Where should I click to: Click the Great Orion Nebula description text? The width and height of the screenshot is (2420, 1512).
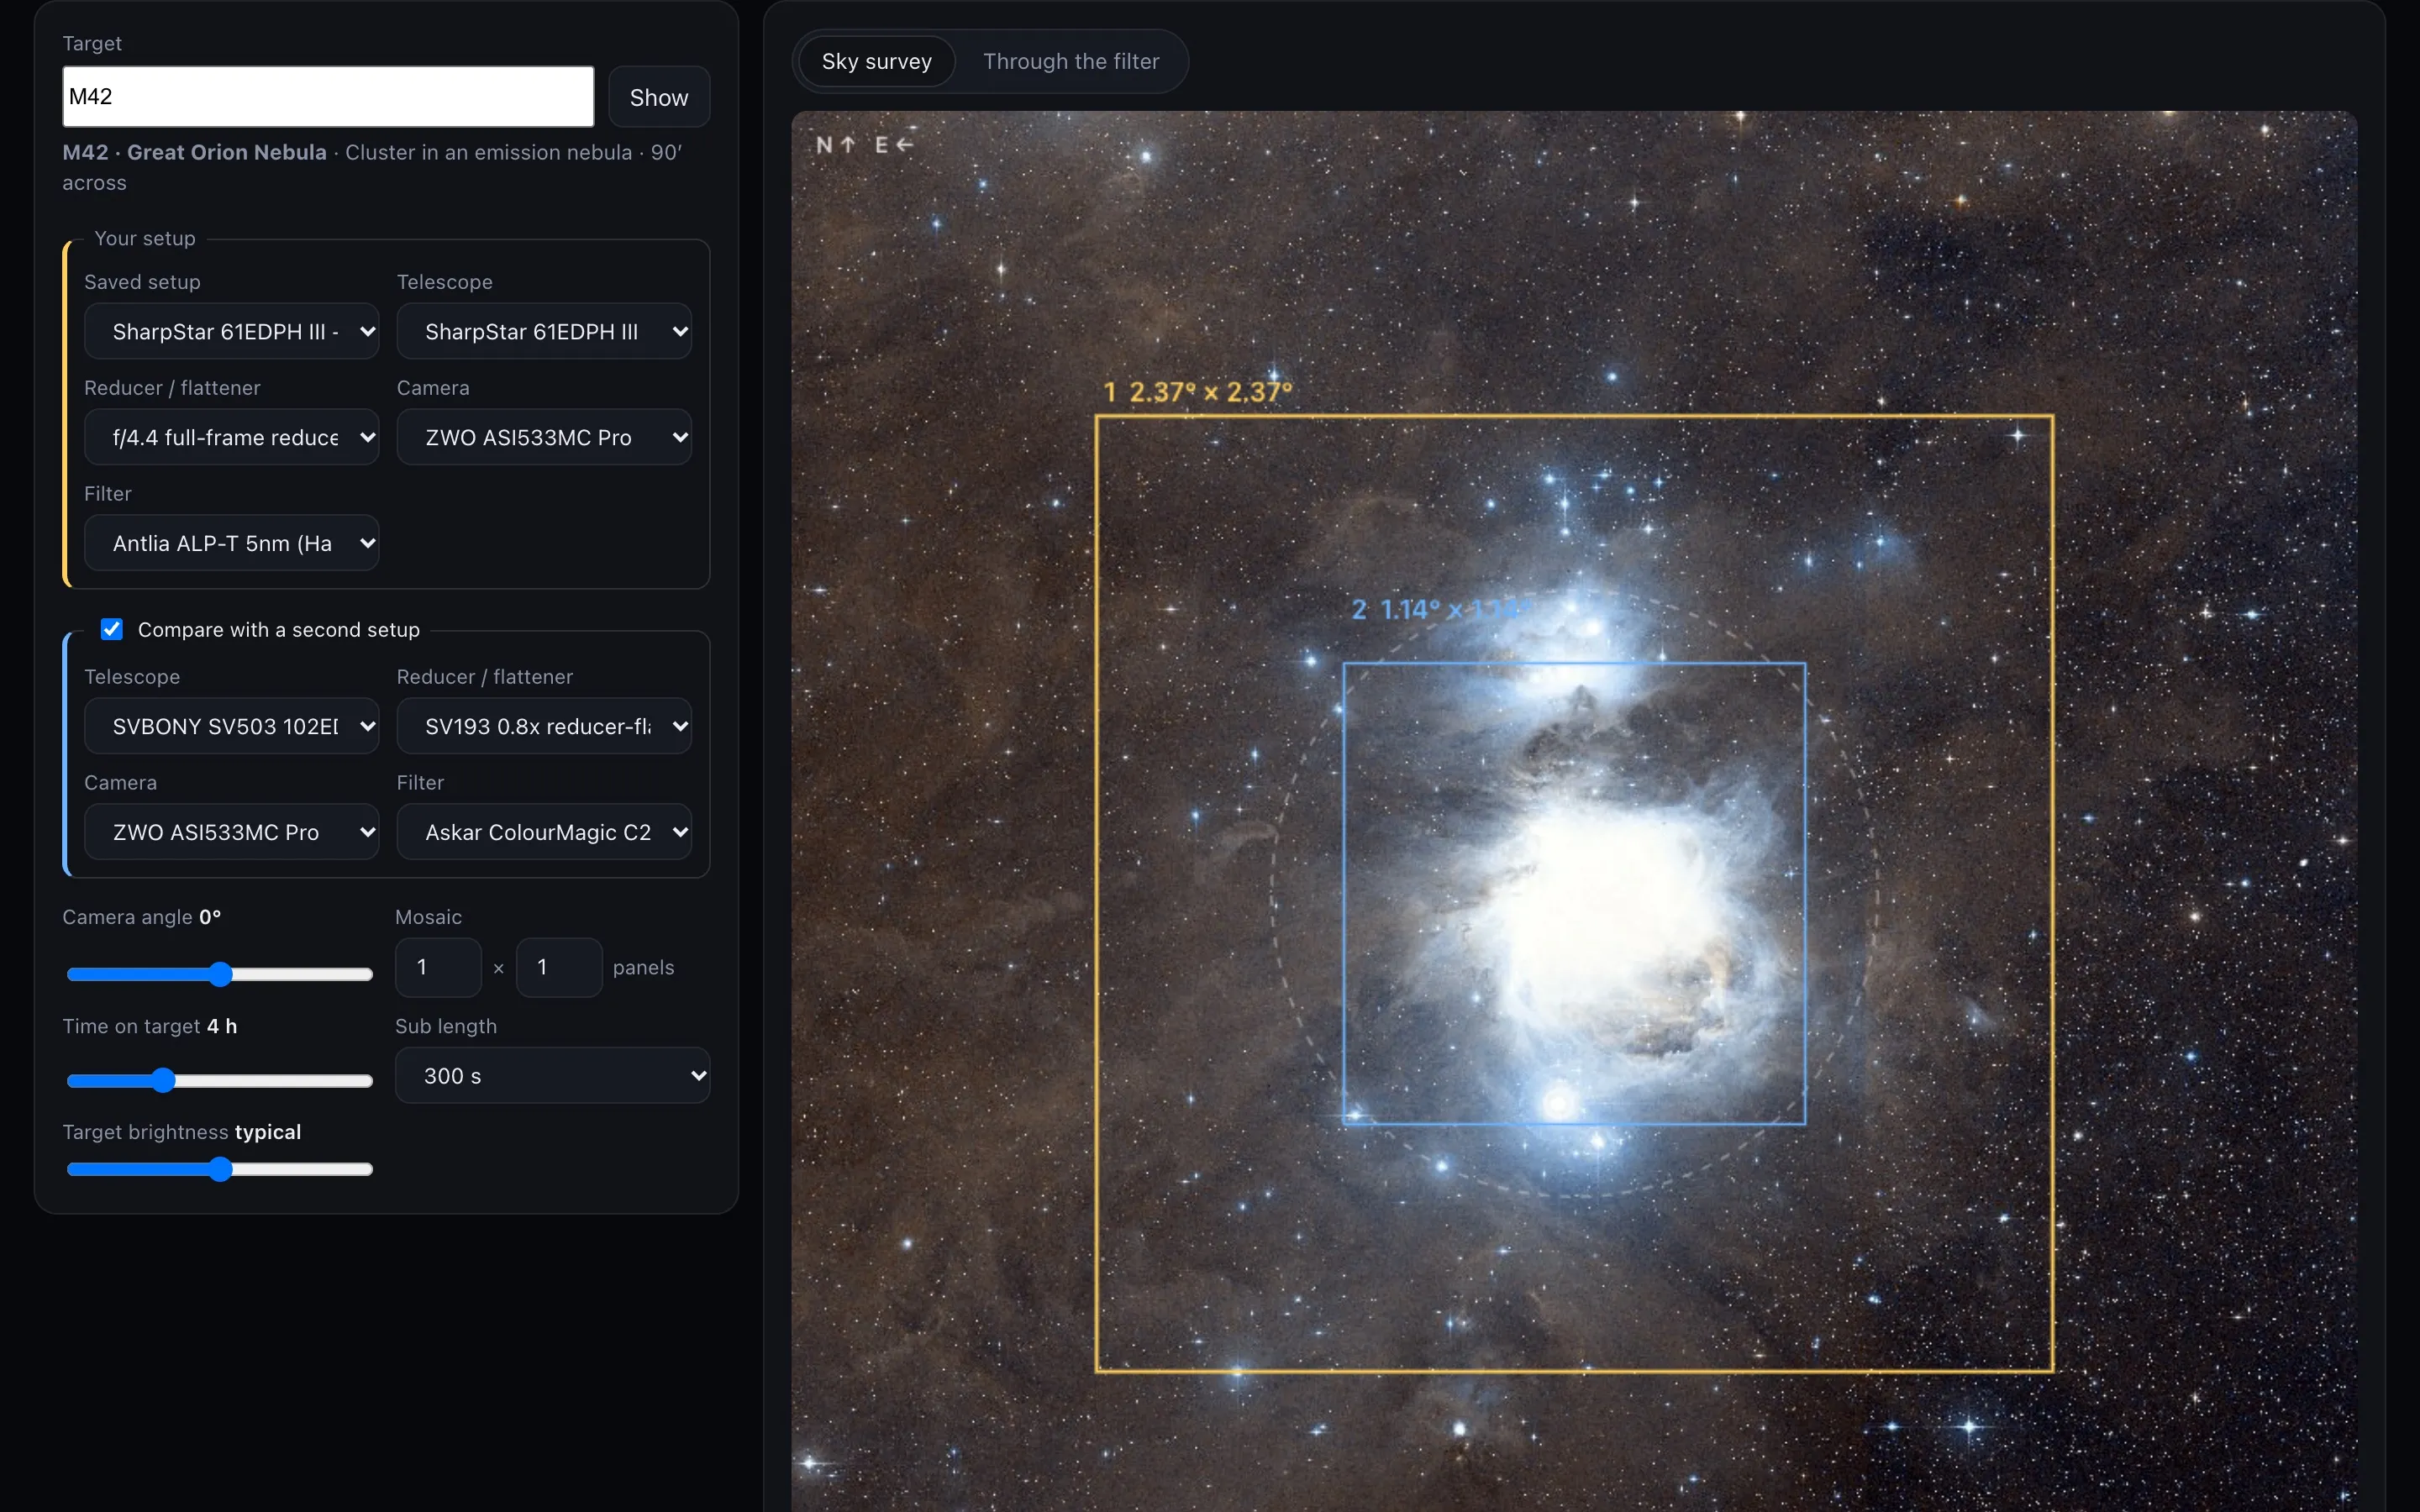pyautogui.click(x=372, y=167)
